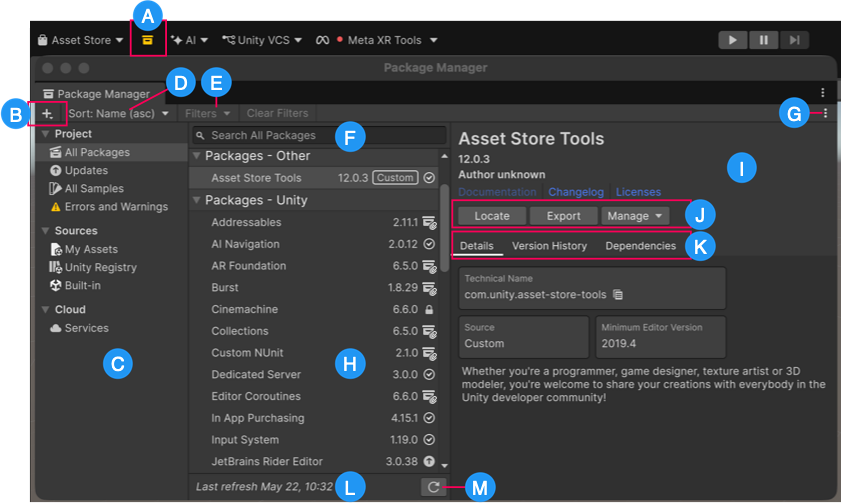Collapse Packages - Unity group
Screen dimensions: 841x503
click(197, 200)
